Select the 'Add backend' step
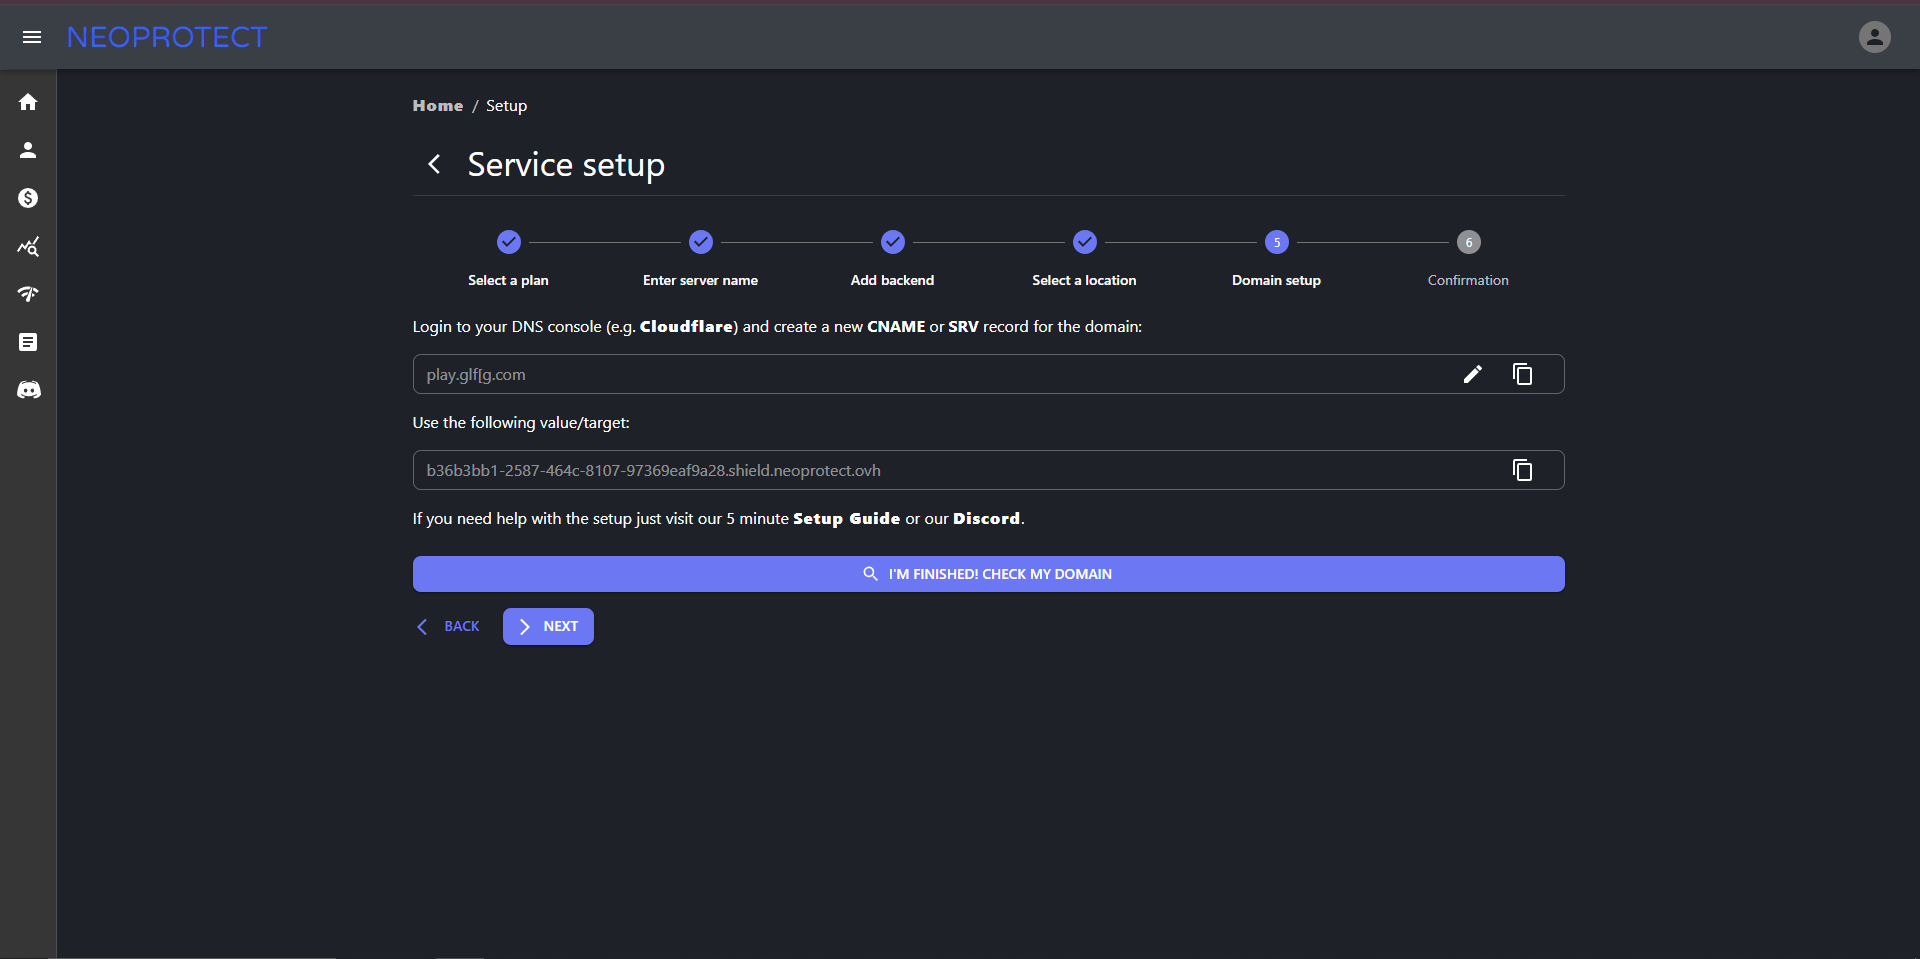This screenshot has height=959, width=1920. pyautogui.click(x=892, y=260)
